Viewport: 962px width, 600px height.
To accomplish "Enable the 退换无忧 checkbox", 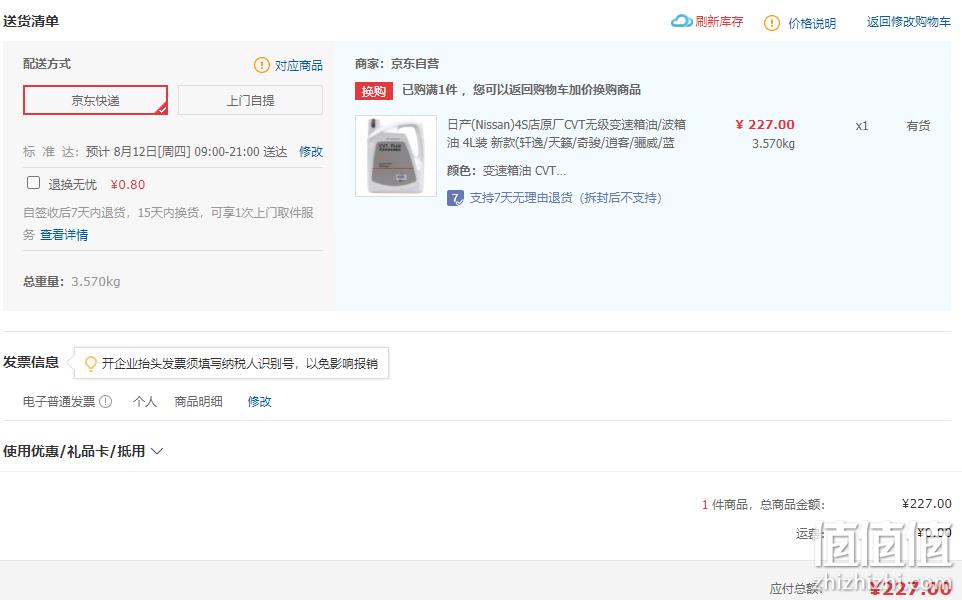I will [34, 183].
